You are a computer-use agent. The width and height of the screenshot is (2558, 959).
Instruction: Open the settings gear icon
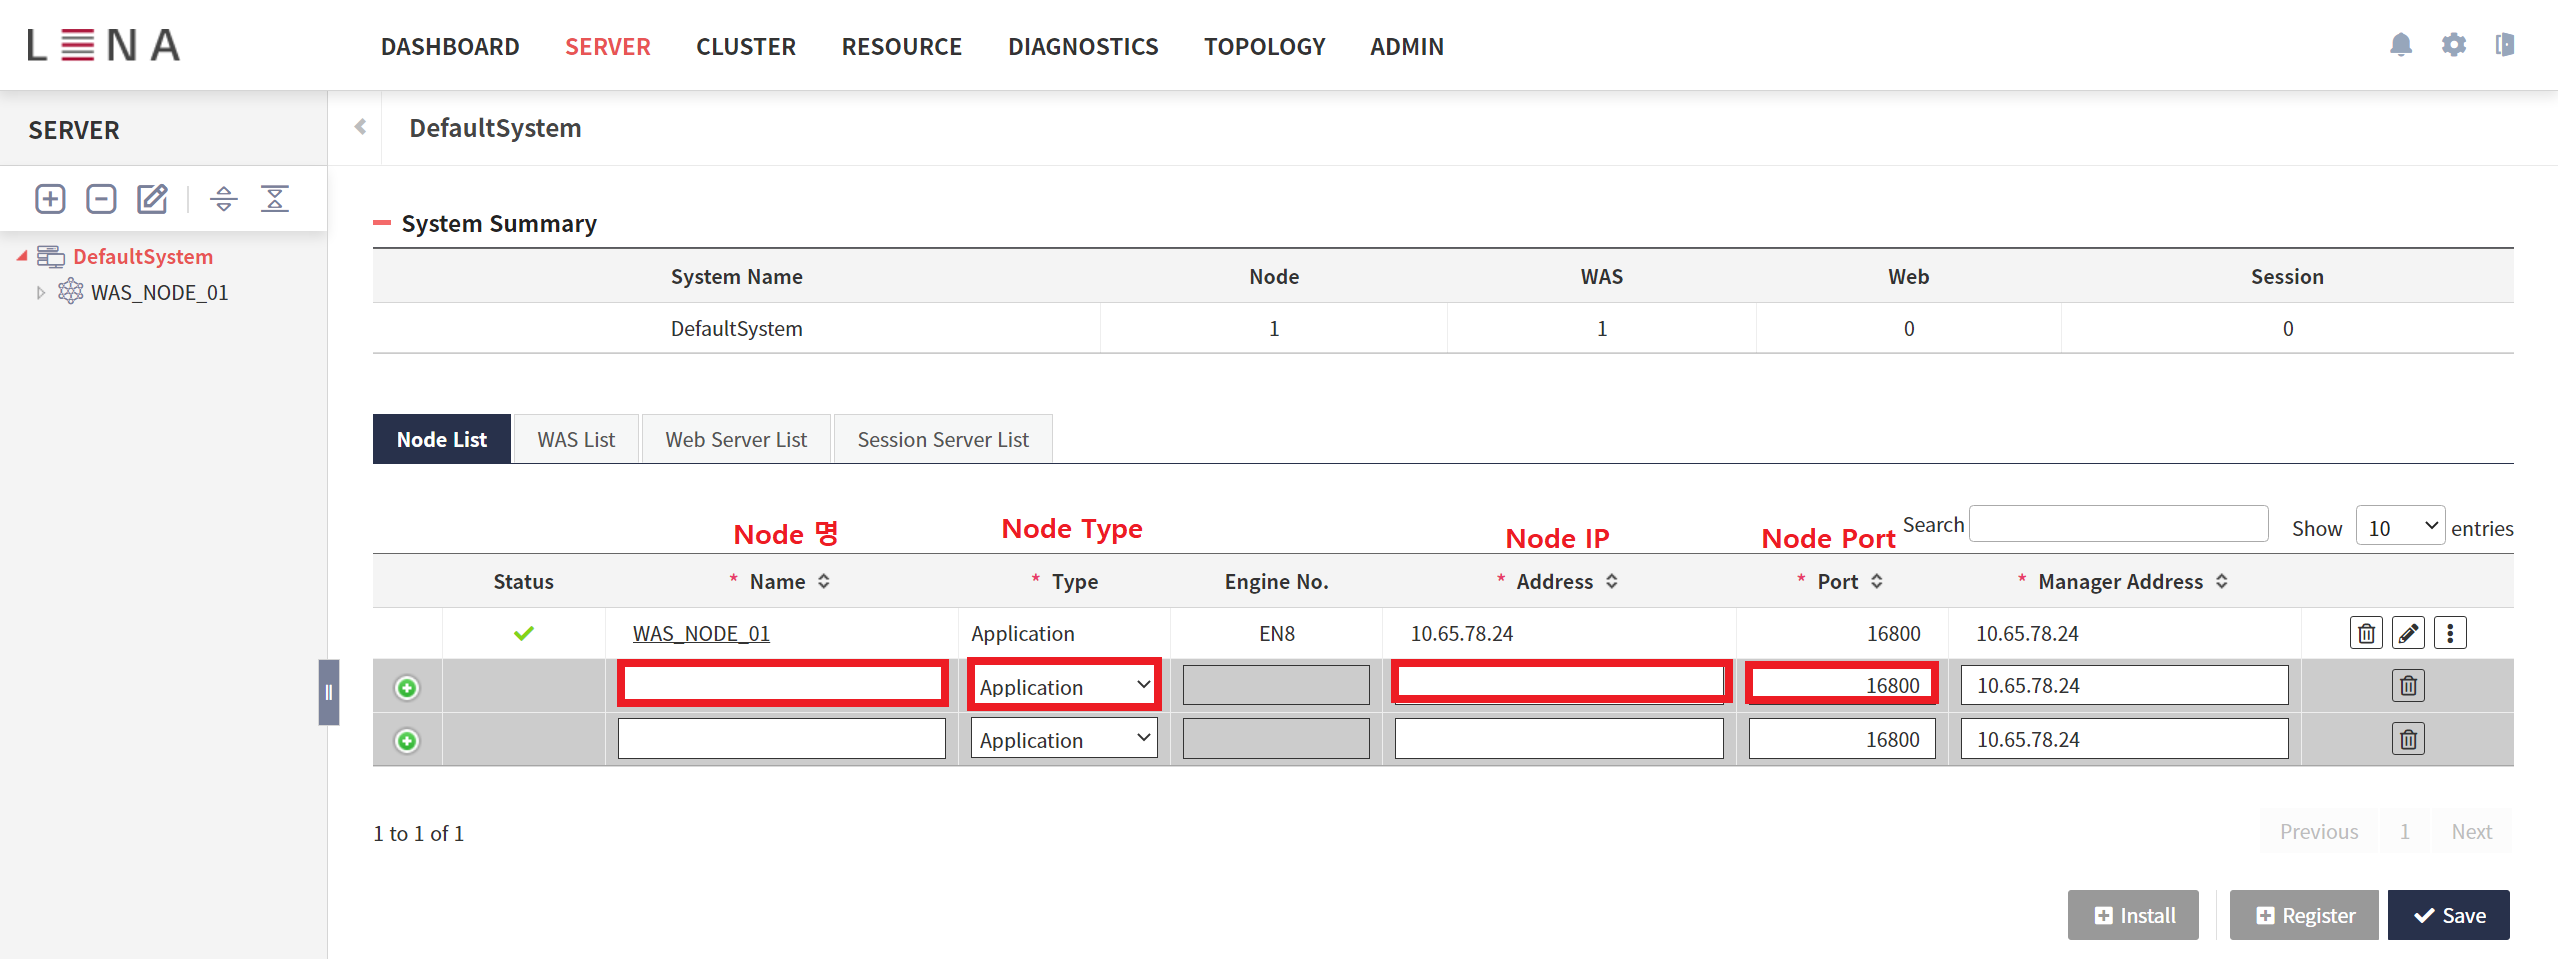[x=2453, y=45]
